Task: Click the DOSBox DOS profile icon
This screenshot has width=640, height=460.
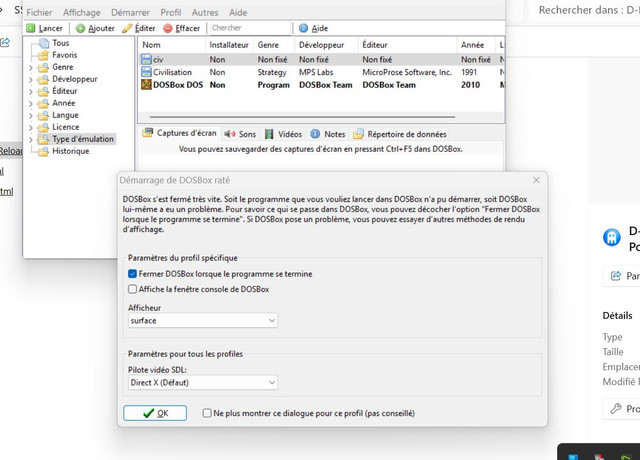Action: [x=146, y=85]
